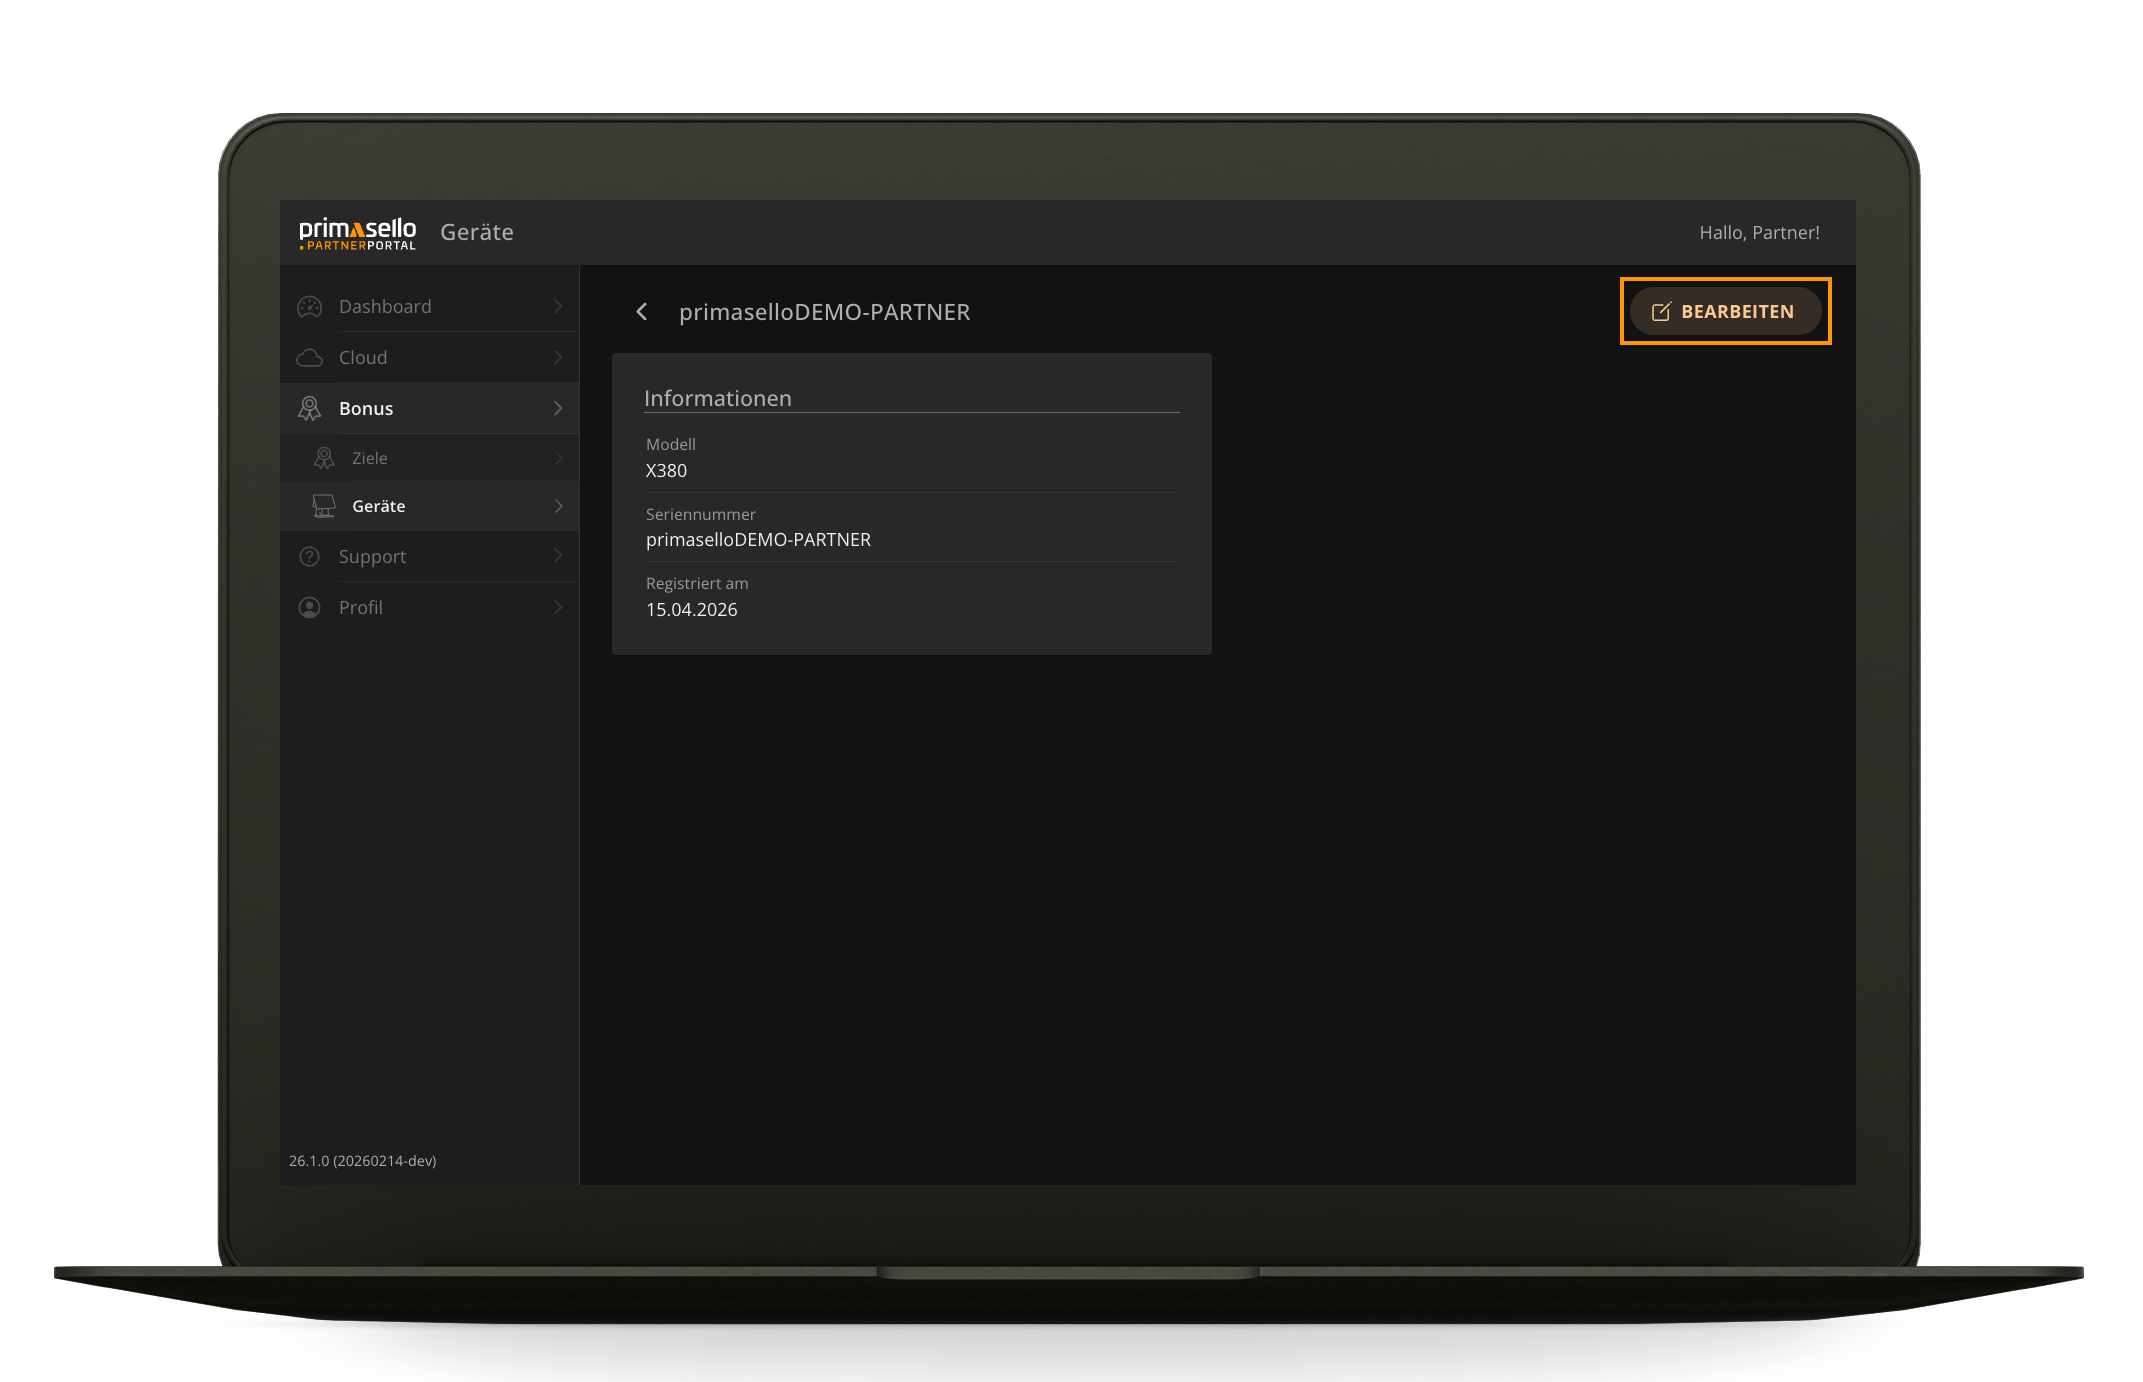Click the edit pencil icon inside Bearbeiten
This screenshot has height=1382, width=2143.
tap(1659, 311)
